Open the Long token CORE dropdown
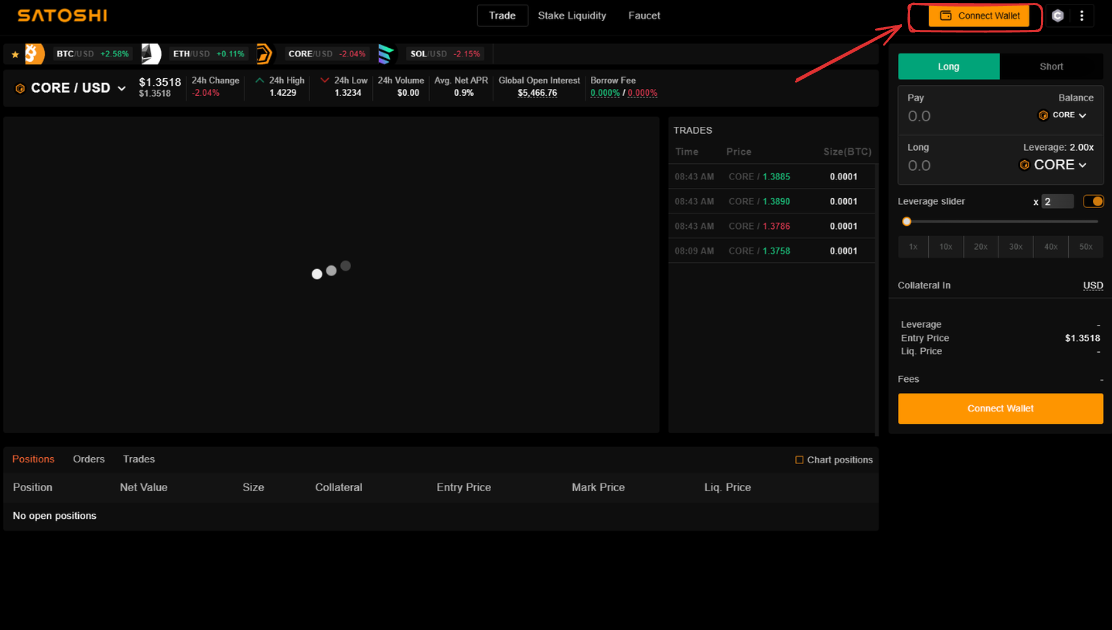This screenshot has height=630, width=1112. tap(1053, 165)
